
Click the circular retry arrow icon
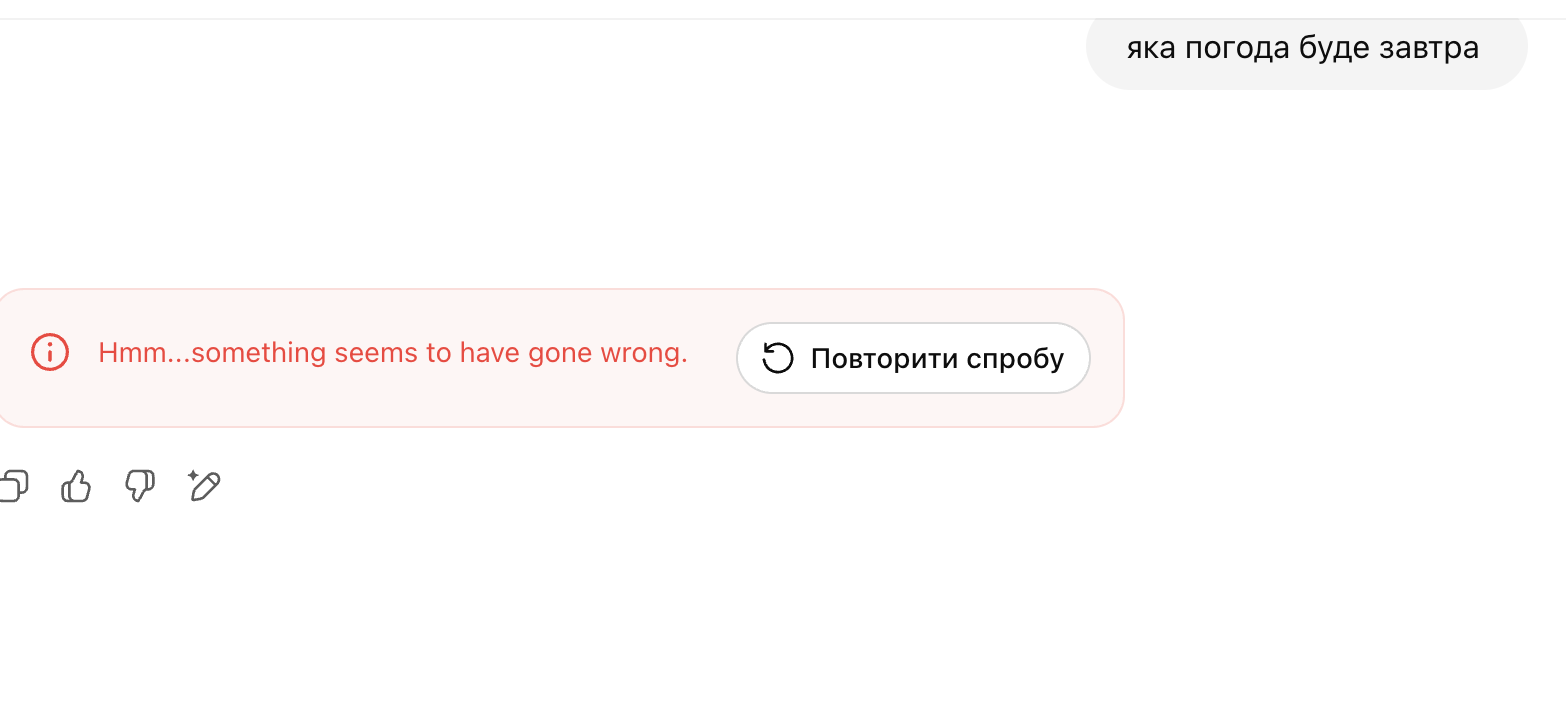tap(778, 358)
